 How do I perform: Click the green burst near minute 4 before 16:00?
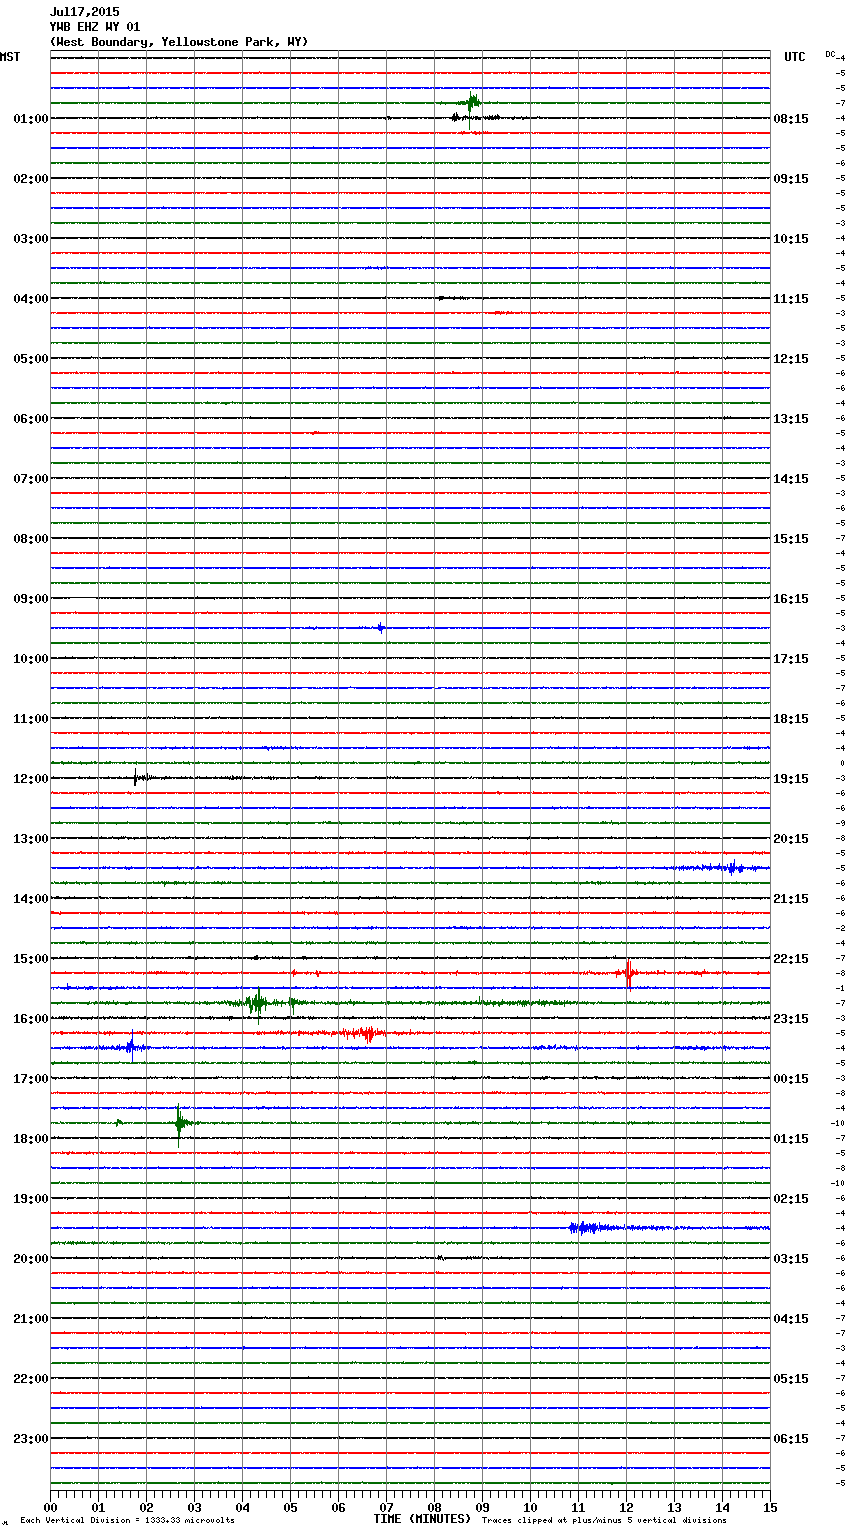(257, 1002)
